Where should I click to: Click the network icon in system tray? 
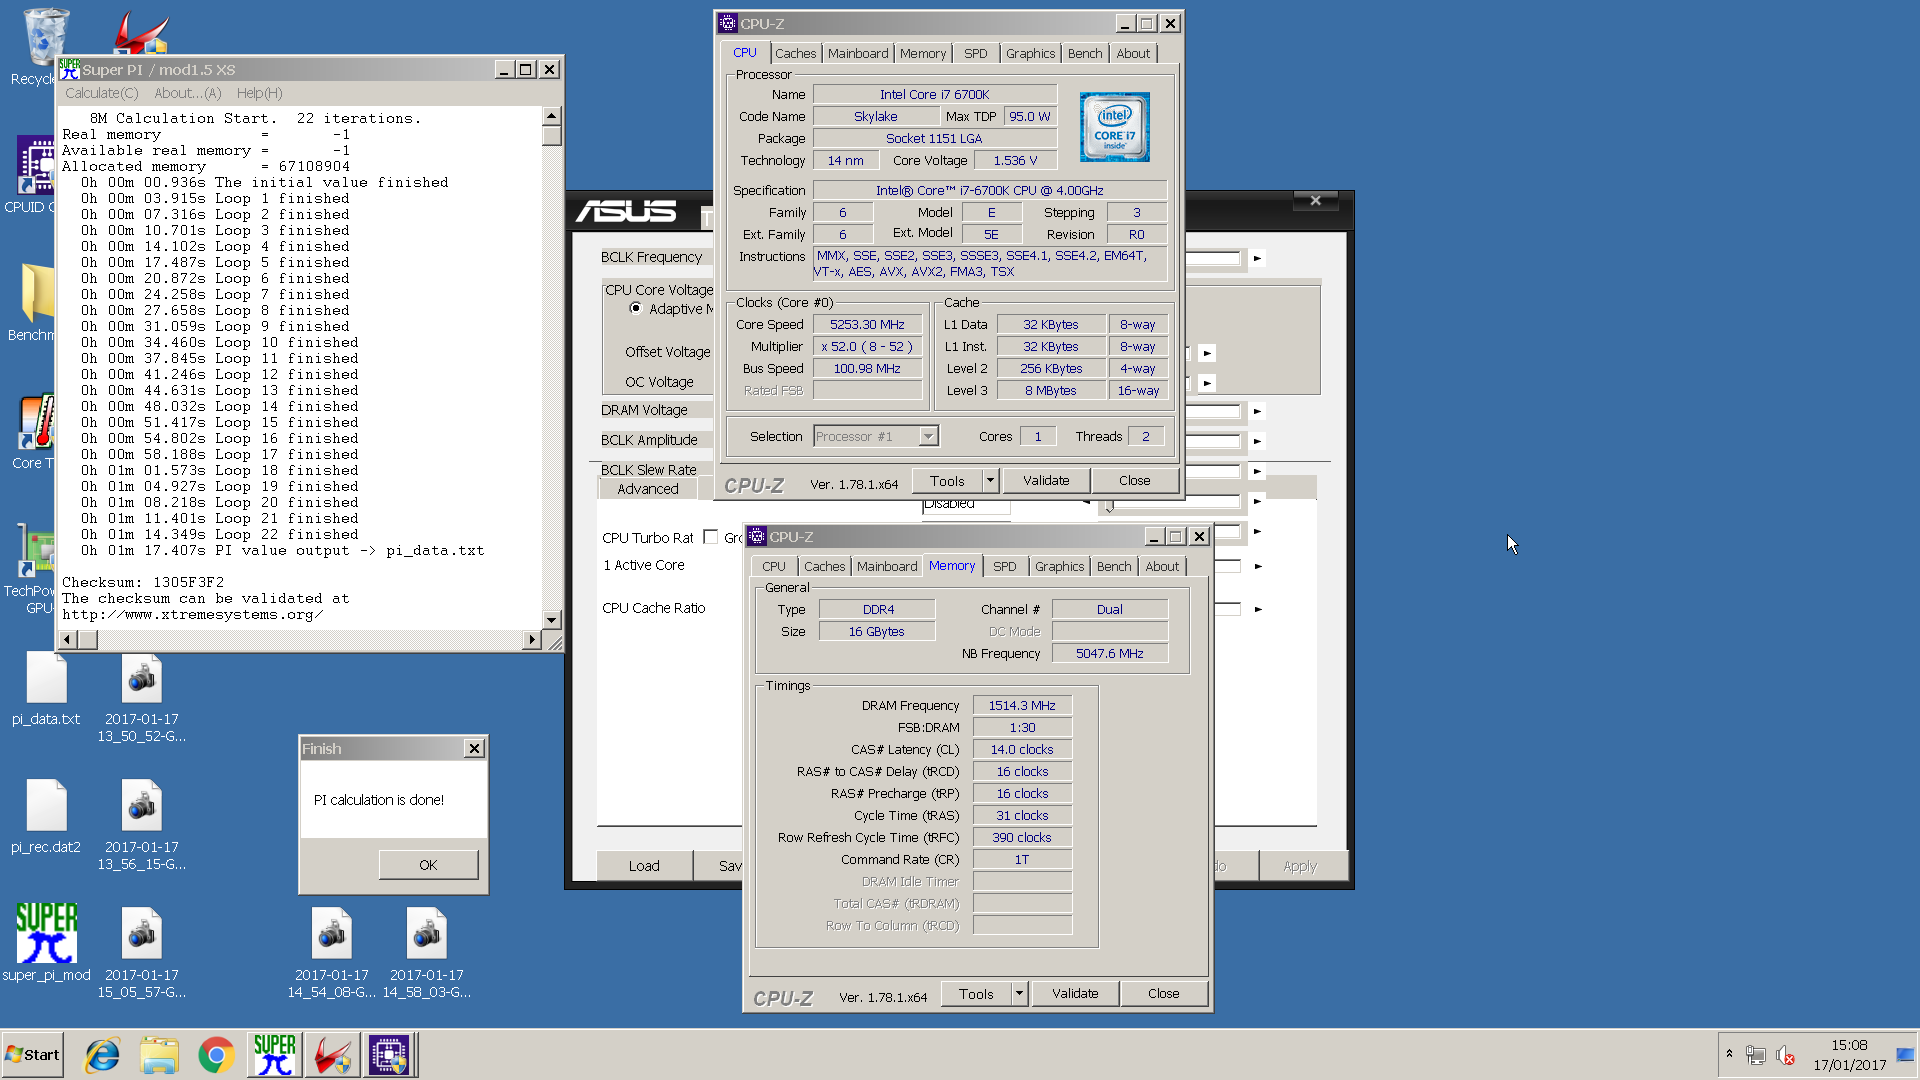(1755, 1055)
